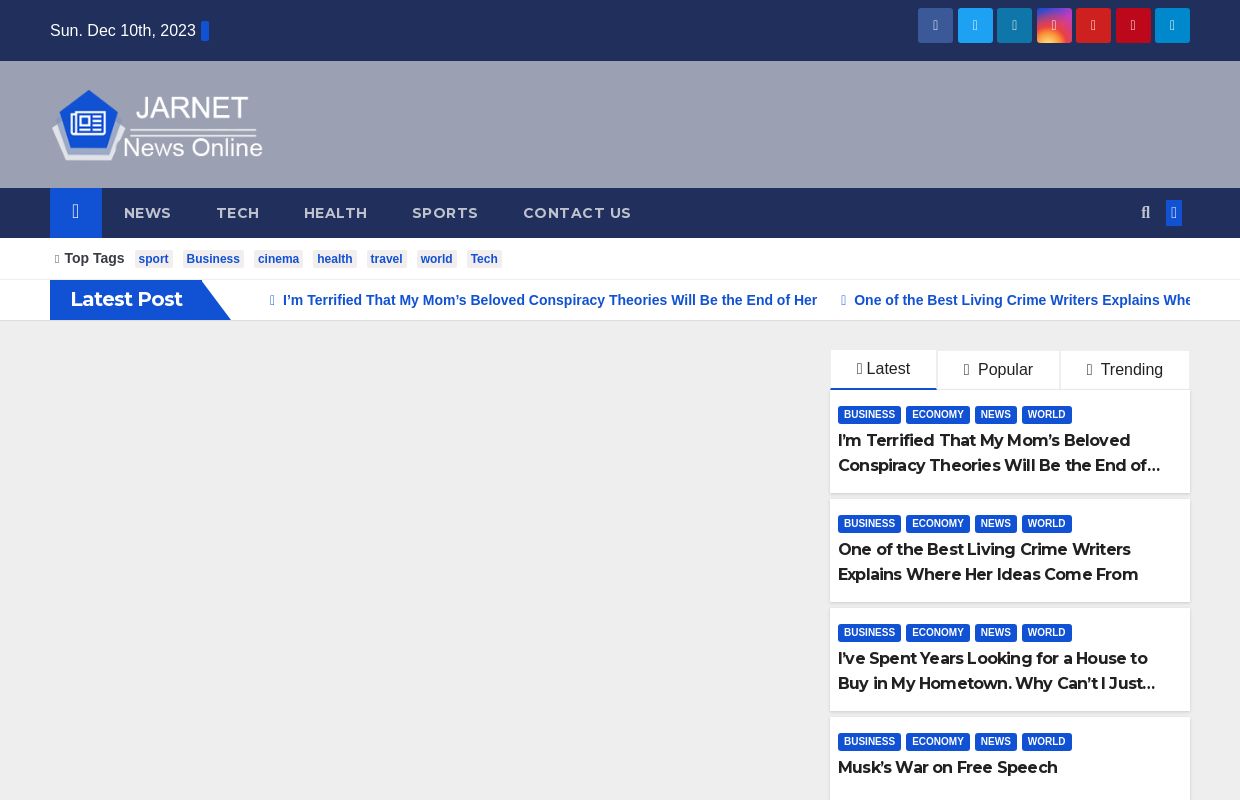Click the gradient Instagram social icon

1054,26
